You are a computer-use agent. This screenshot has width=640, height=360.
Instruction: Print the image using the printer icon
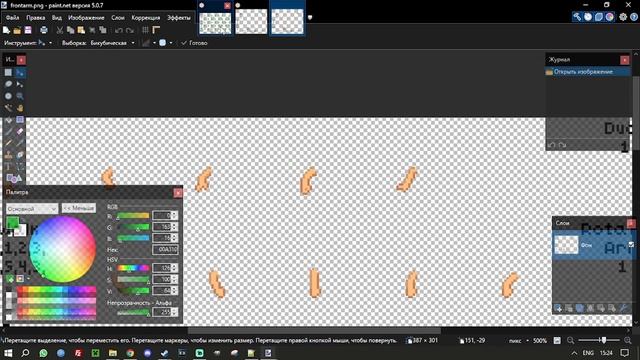[x=44, y=30]
